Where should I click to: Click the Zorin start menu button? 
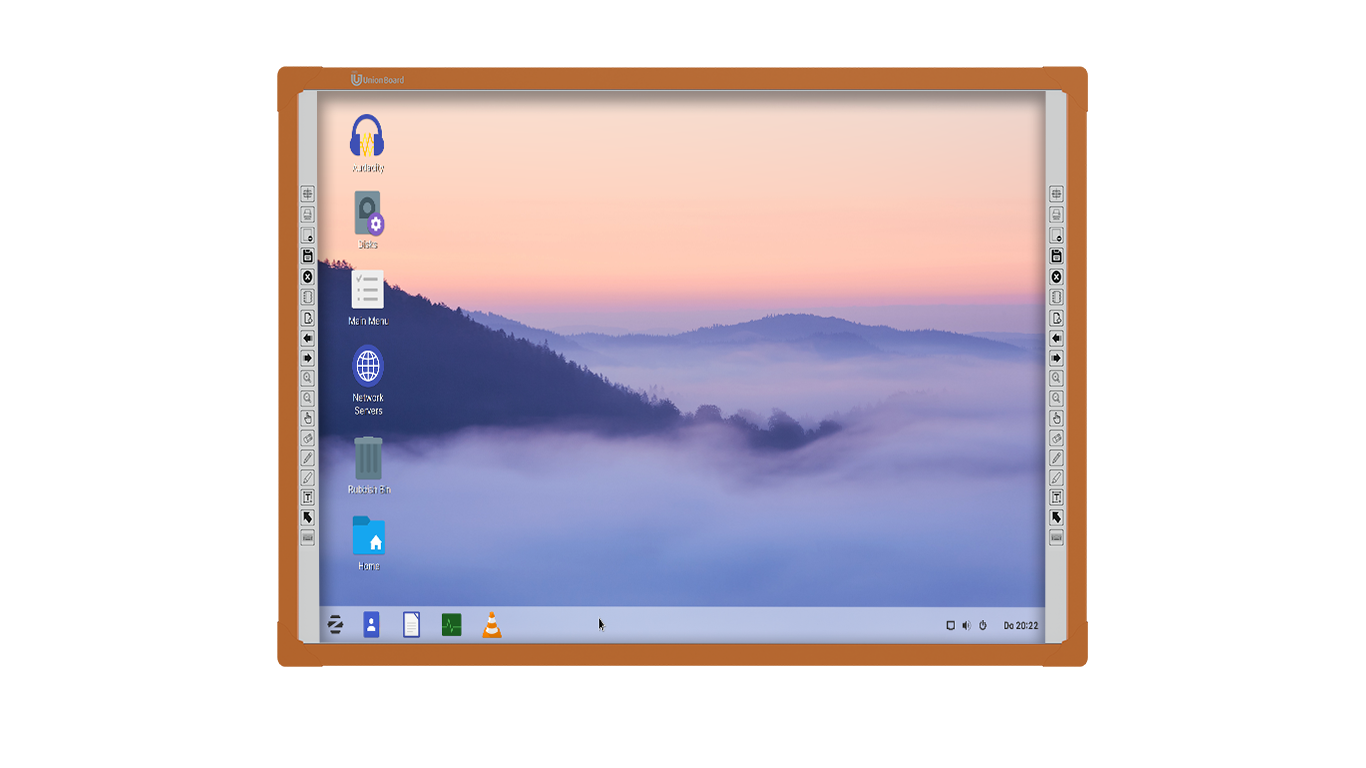[x=335, y=625]
